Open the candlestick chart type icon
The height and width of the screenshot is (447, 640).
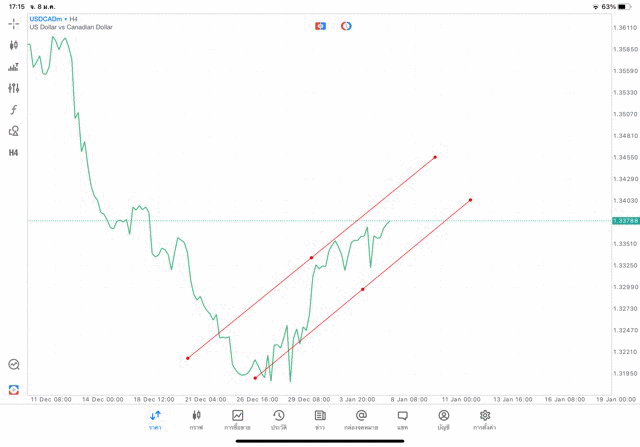coord(14,45)
